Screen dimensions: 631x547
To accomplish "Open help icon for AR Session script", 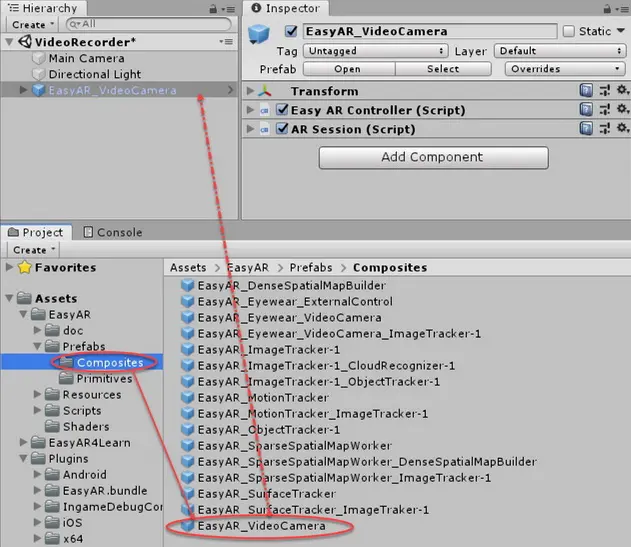I will click(586, 128).
